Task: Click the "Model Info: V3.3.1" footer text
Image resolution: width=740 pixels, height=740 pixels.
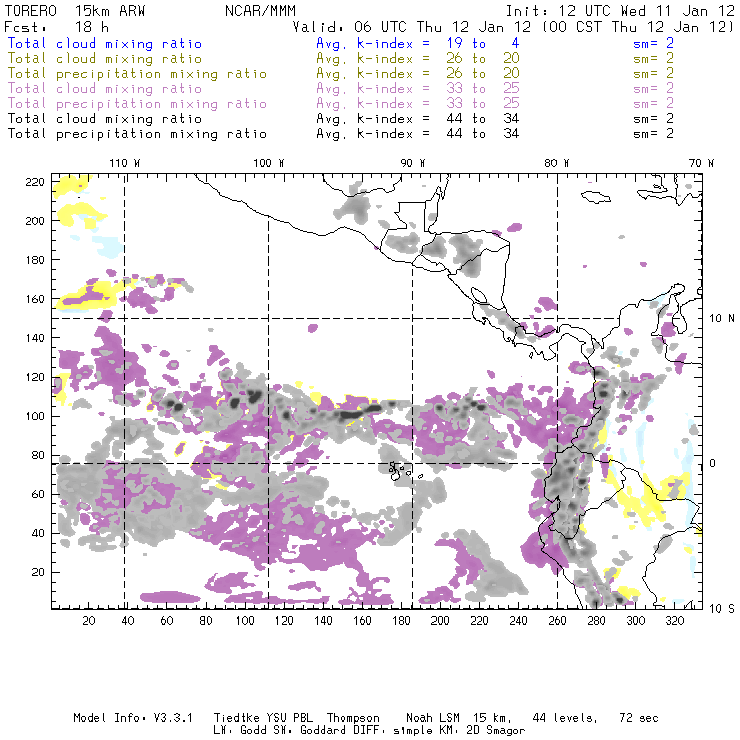Action: click(133, 718)
